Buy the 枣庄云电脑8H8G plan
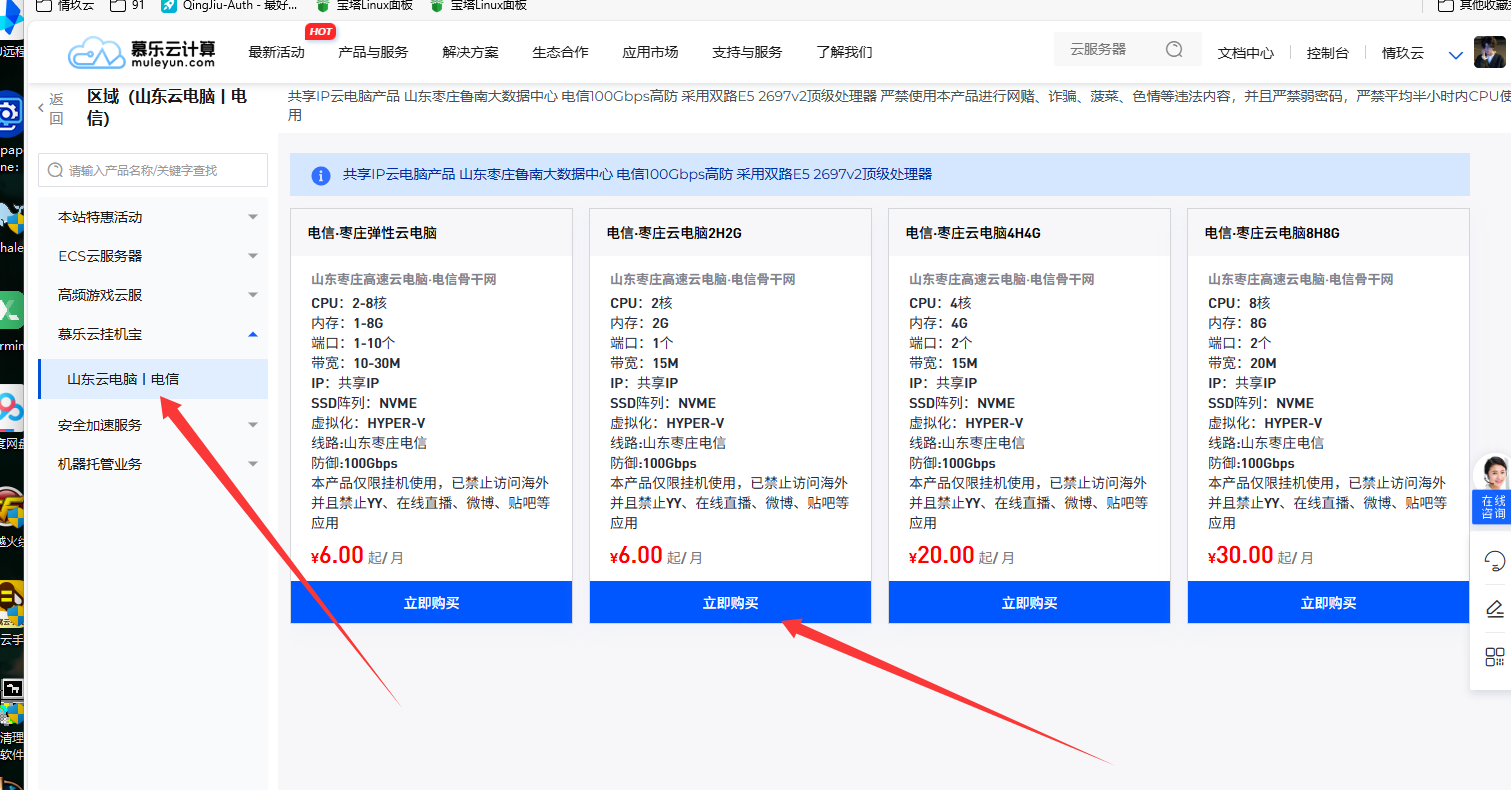 pyautogui.click(x=1328, y=603)
